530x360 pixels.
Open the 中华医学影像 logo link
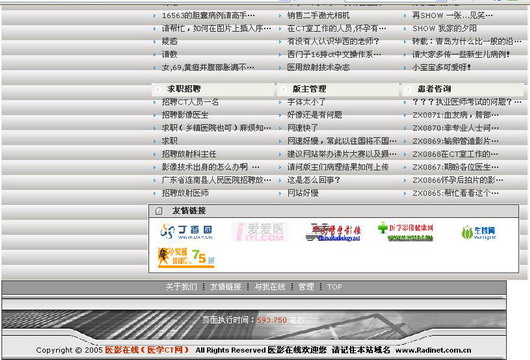pyautogui.click(x=333, y=232)
